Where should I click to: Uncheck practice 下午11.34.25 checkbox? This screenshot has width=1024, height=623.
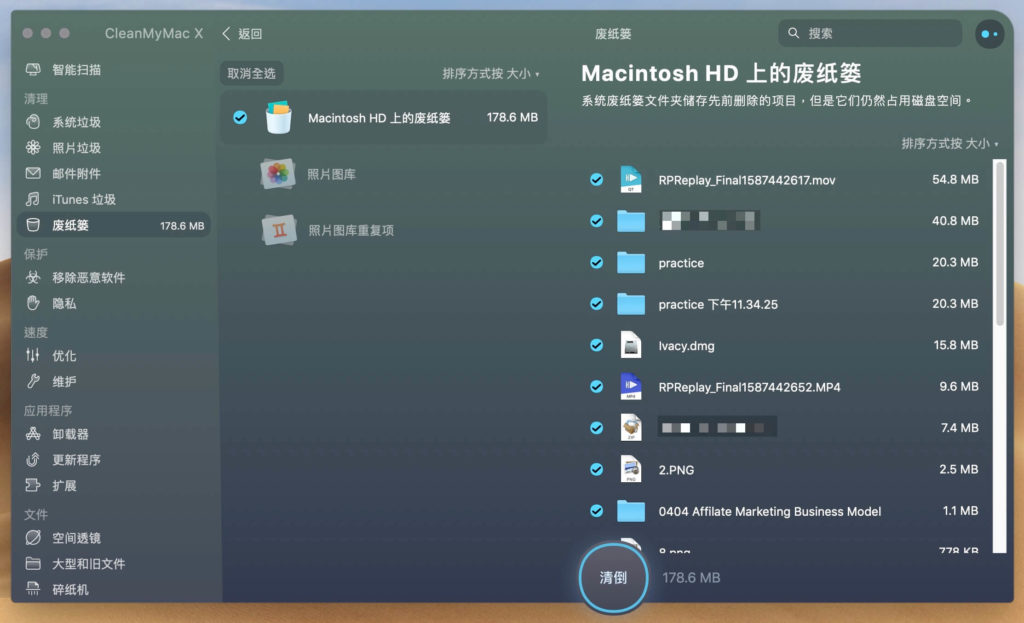click(x=596, y=304)
